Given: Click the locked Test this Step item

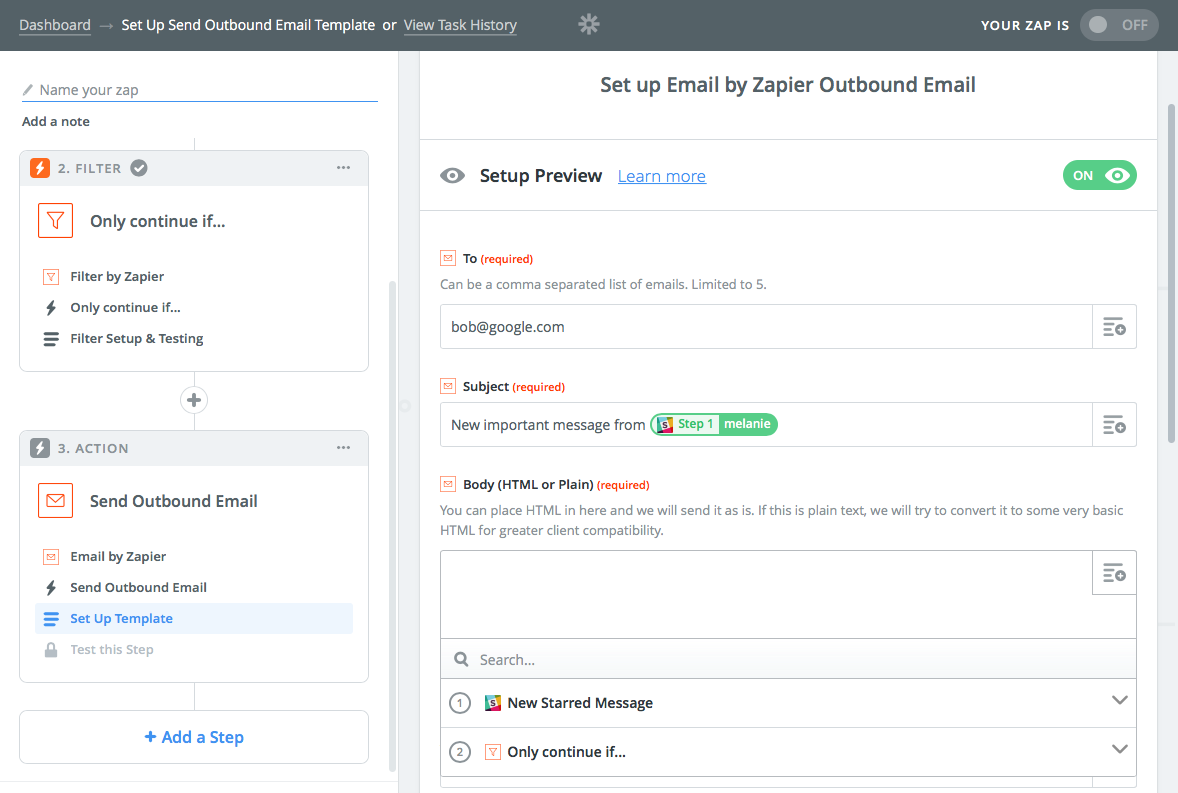Looking at the screenshot, I should (x=112, y=650).
